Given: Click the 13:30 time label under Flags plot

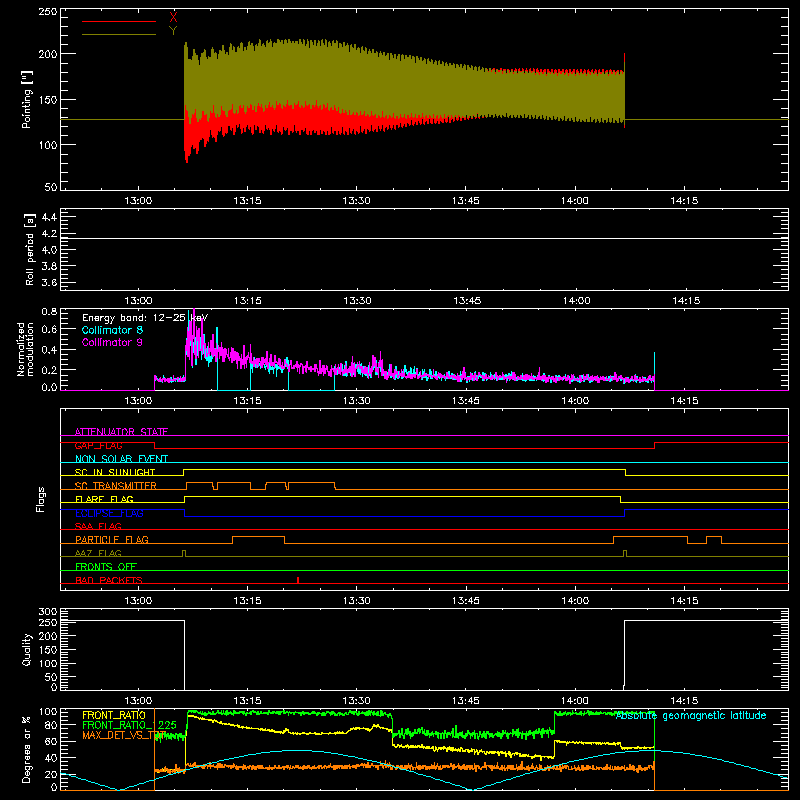Looking at the screenshot, I should click(x=357, y=601).
